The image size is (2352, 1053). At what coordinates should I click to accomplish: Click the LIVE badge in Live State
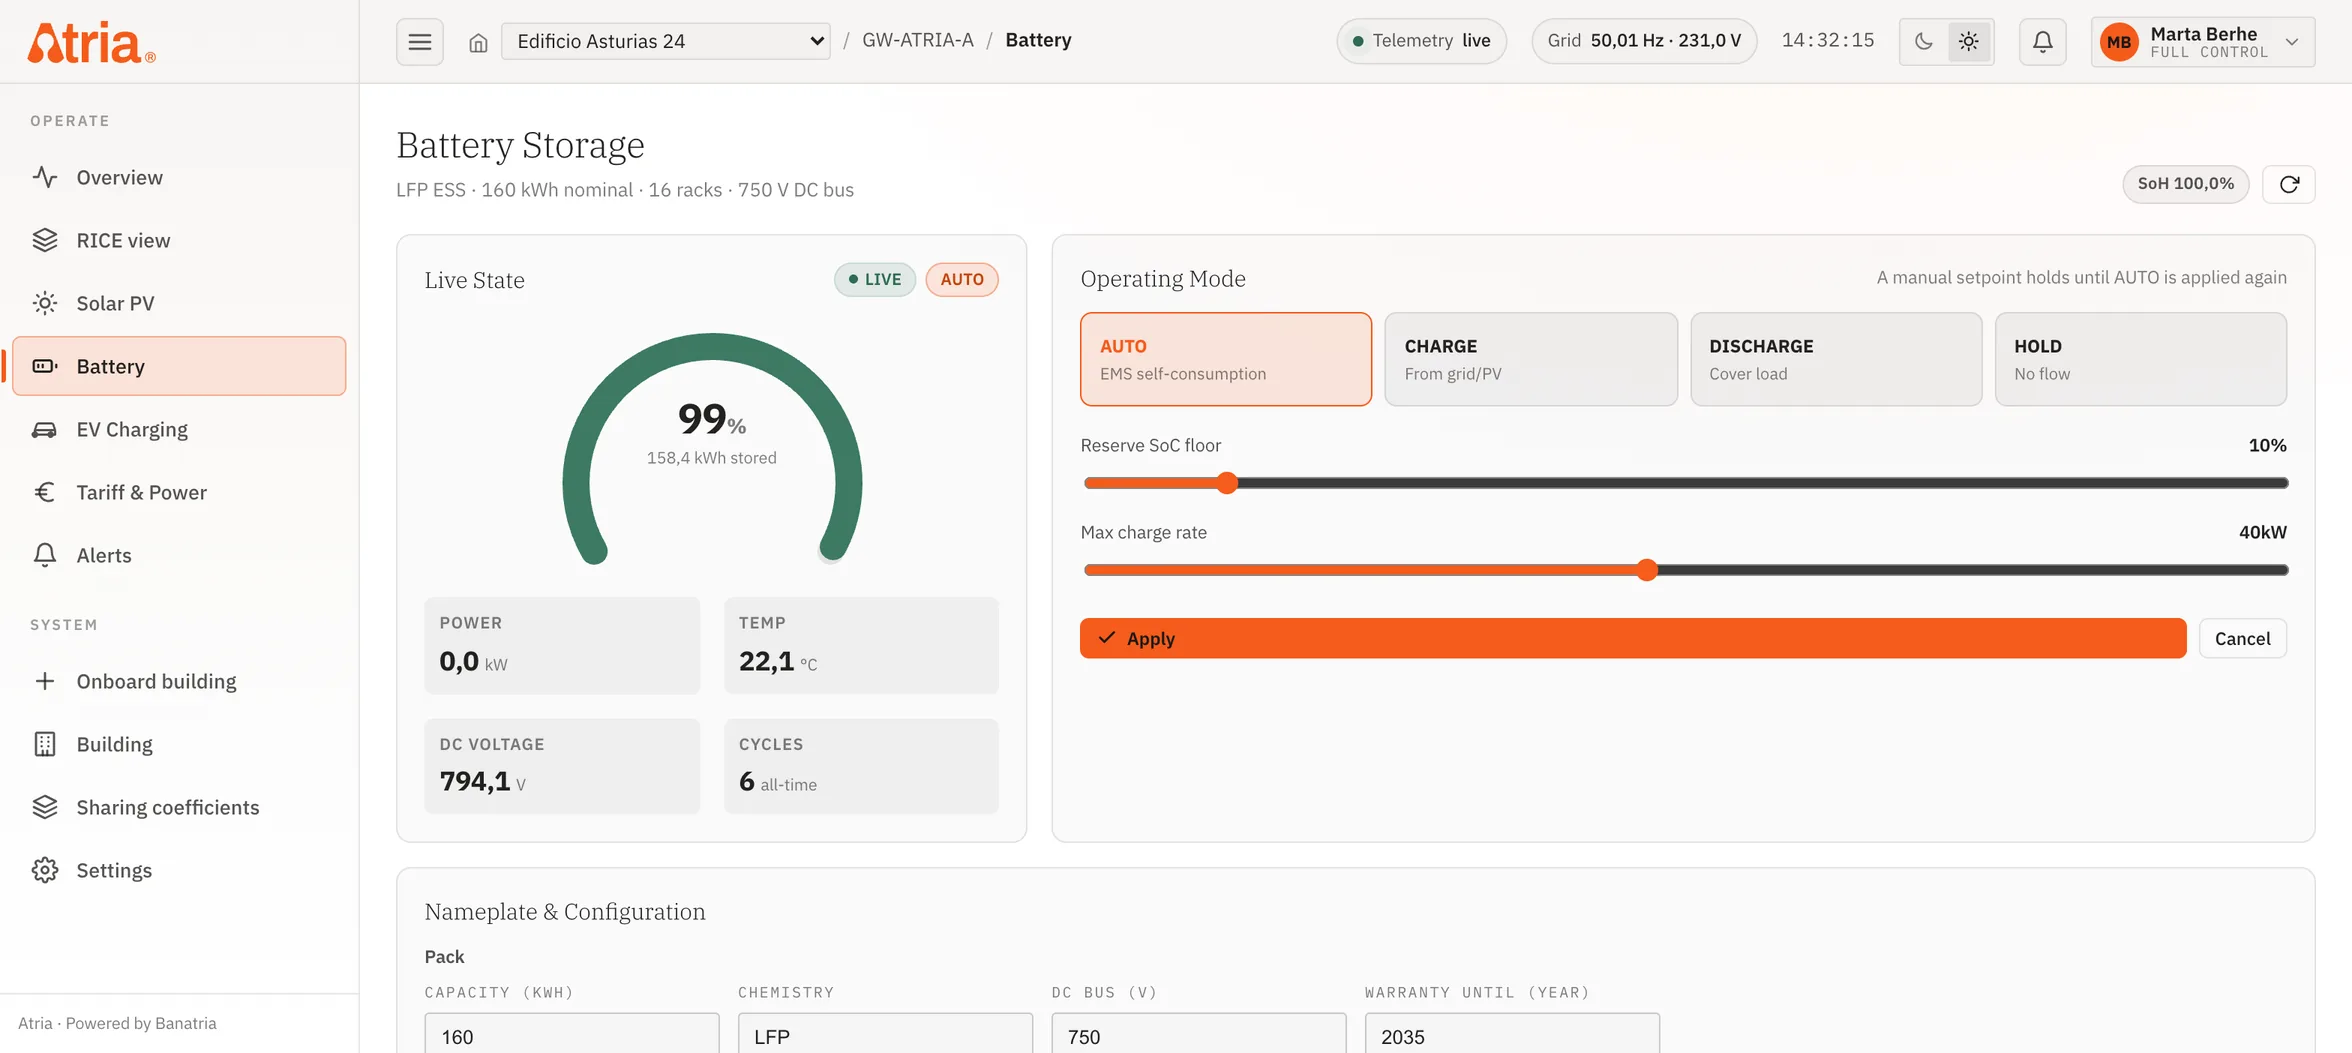[875, 279]
